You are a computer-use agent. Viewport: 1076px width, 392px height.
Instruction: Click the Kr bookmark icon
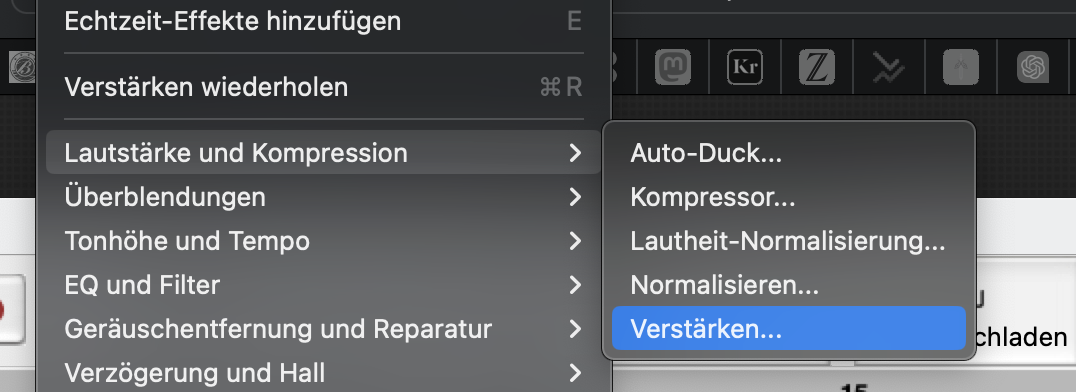pyautogui.click(x=745, y=67)
